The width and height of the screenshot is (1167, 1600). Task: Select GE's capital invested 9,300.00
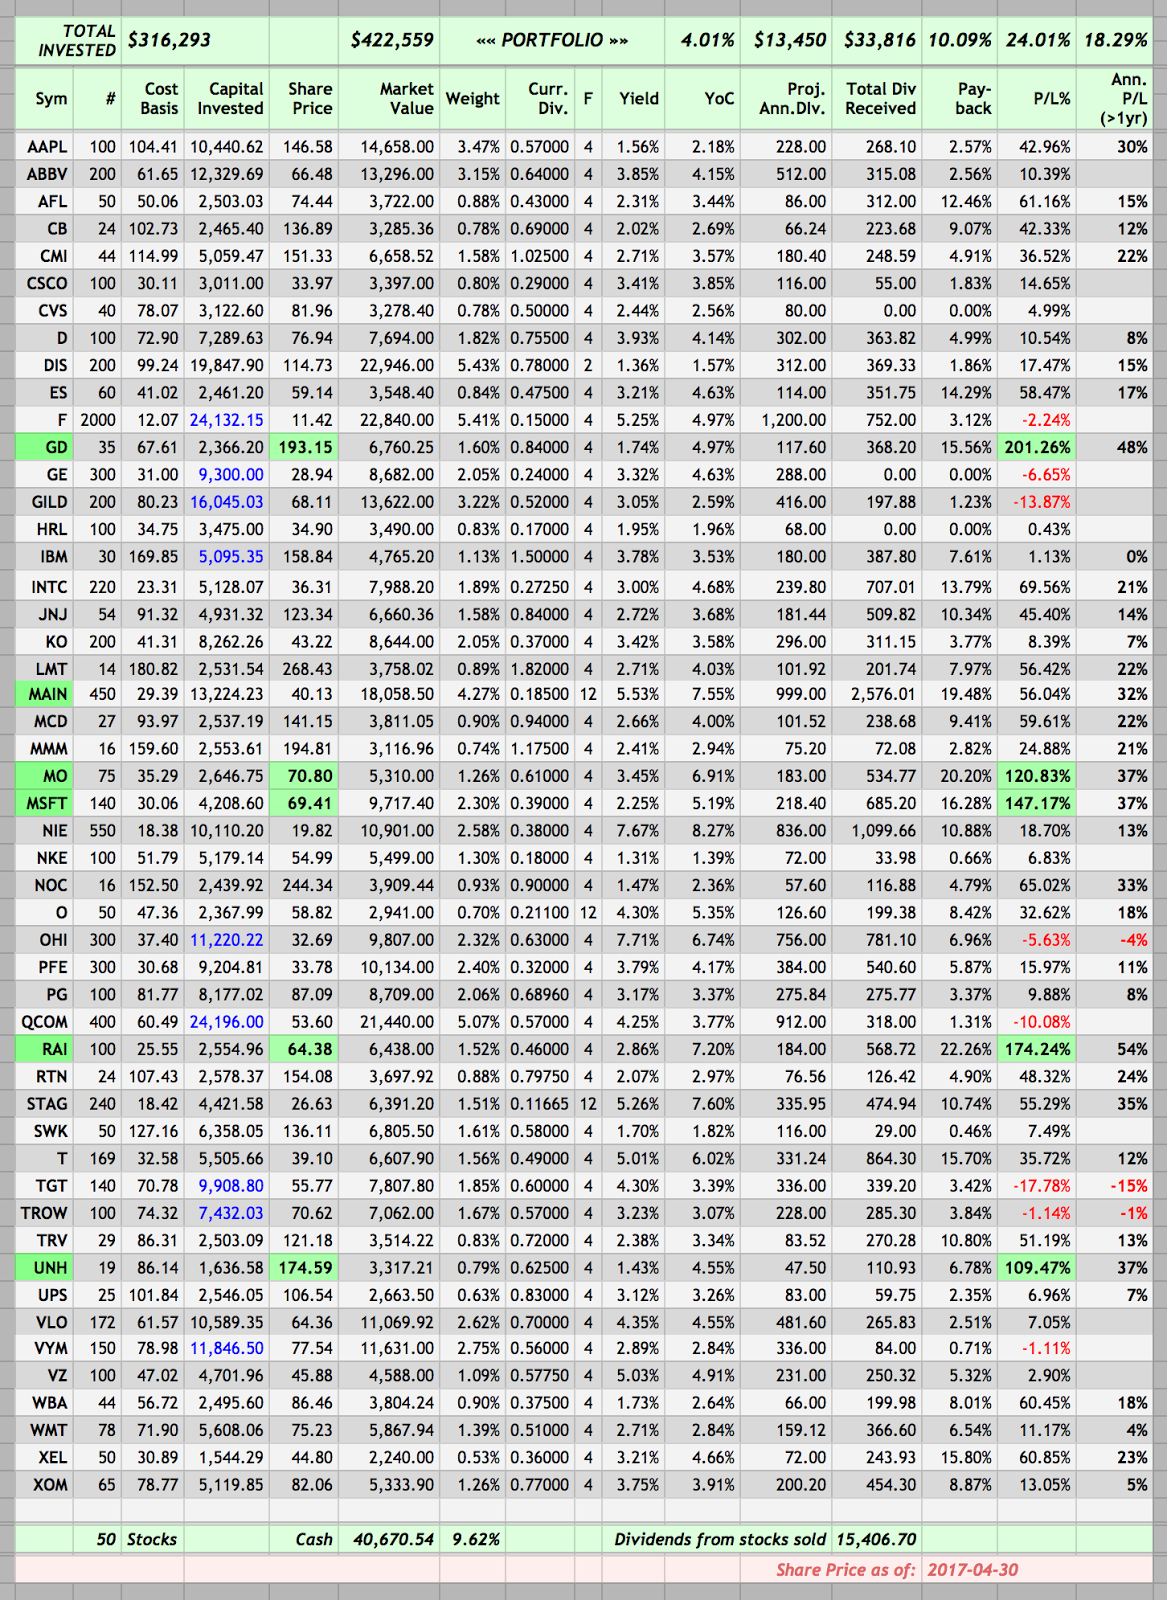[226, 474]
